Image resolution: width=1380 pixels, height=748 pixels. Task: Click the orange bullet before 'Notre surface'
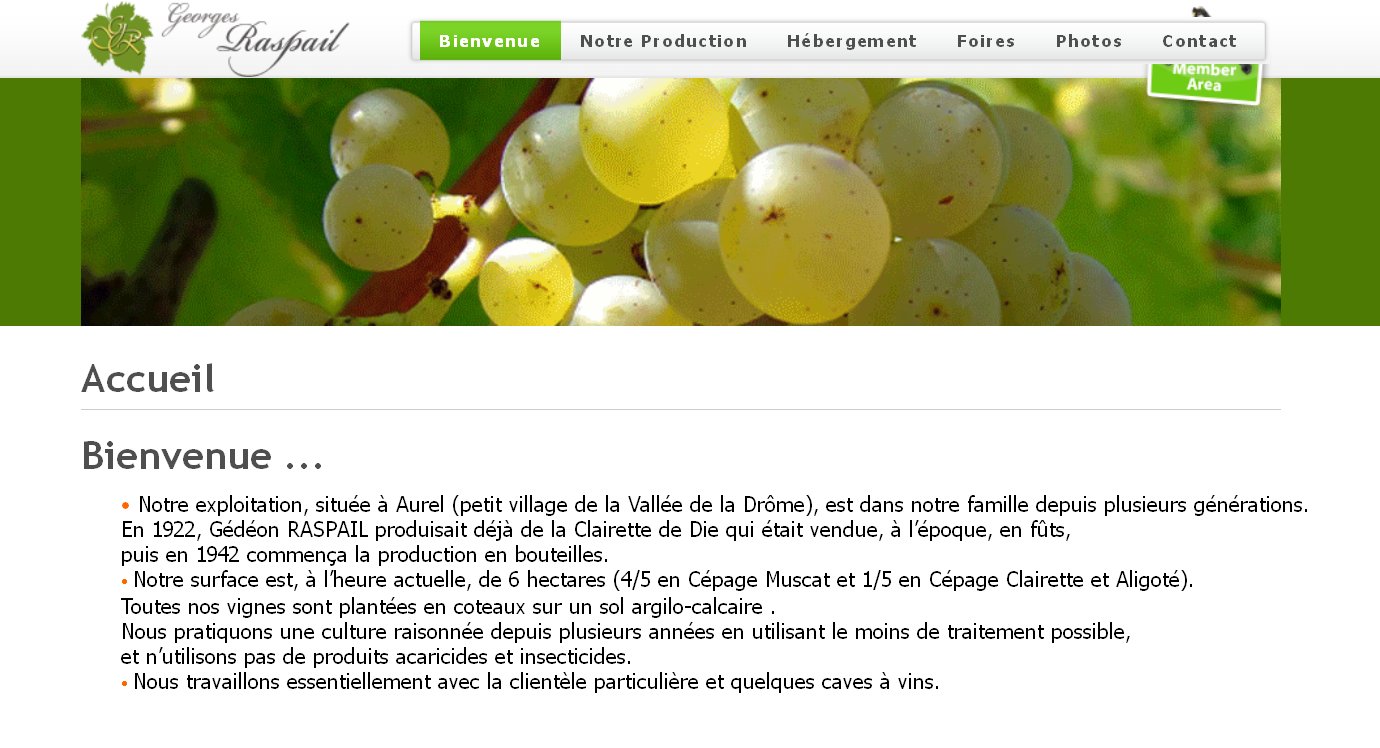[125, 581]
